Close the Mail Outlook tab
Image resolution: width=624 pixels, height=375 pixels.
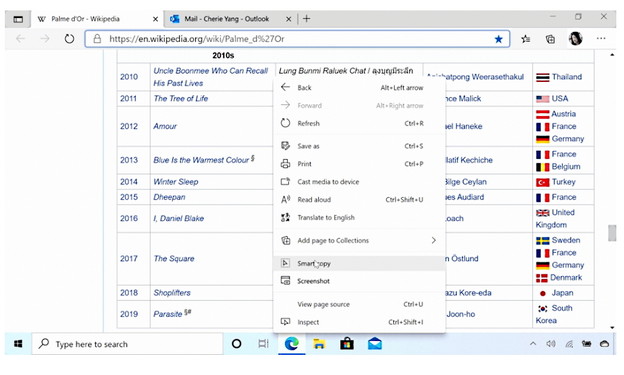click(x=289, y=19)
